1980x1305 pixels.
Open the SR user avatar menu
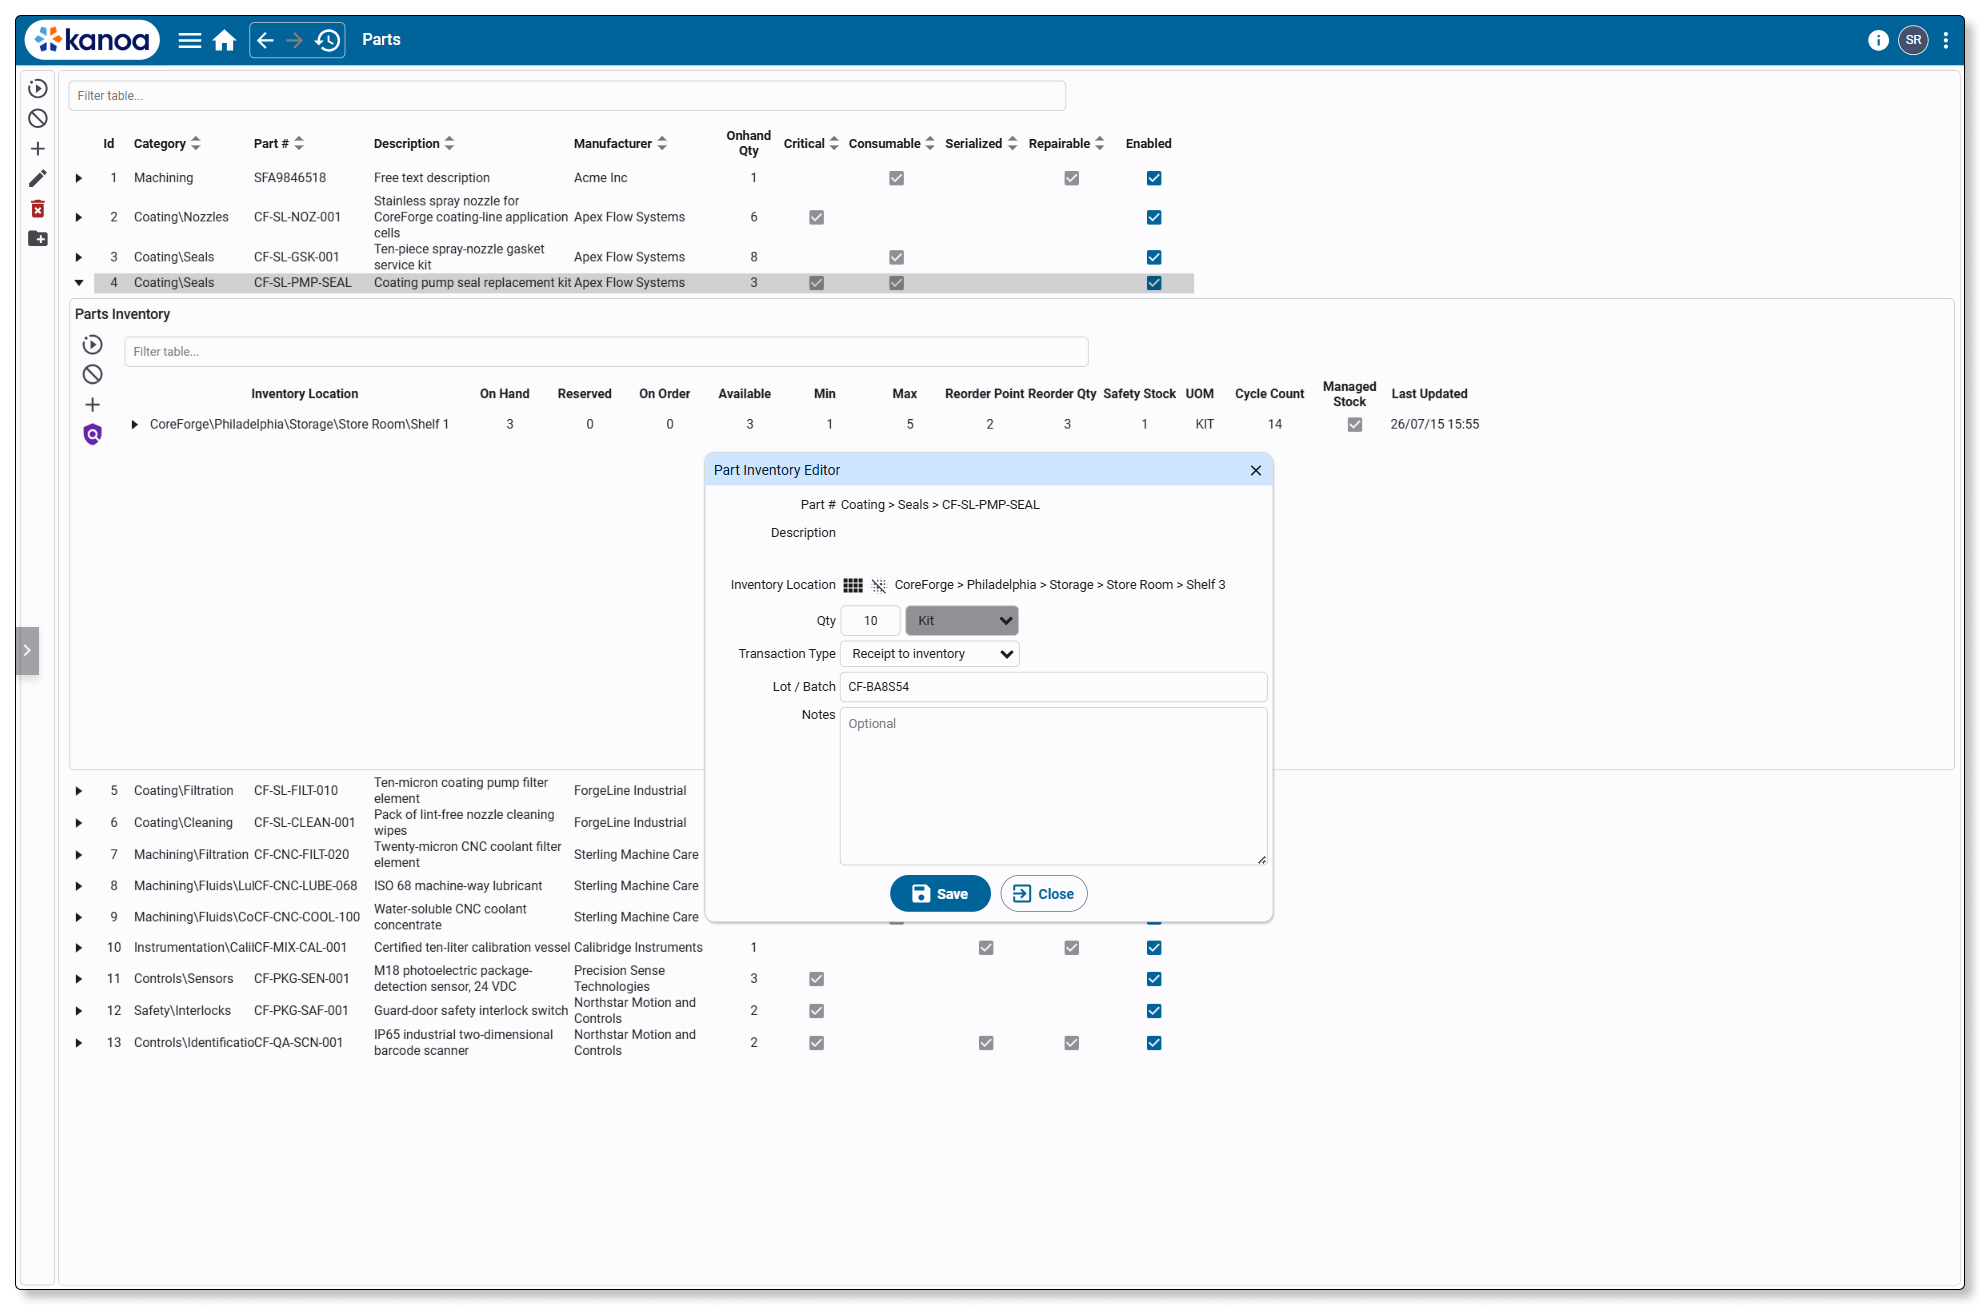pyautogui.click(x=1913, y=40)
